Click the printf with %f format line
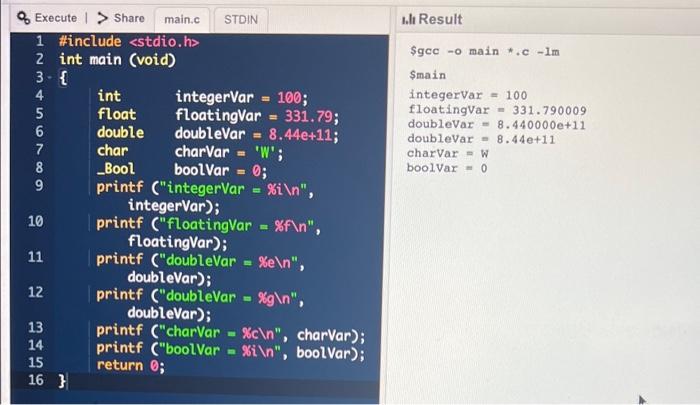Image resolution: width=700 pixels, height=405 pixels. pyautogui.click(x=208, y=233)
